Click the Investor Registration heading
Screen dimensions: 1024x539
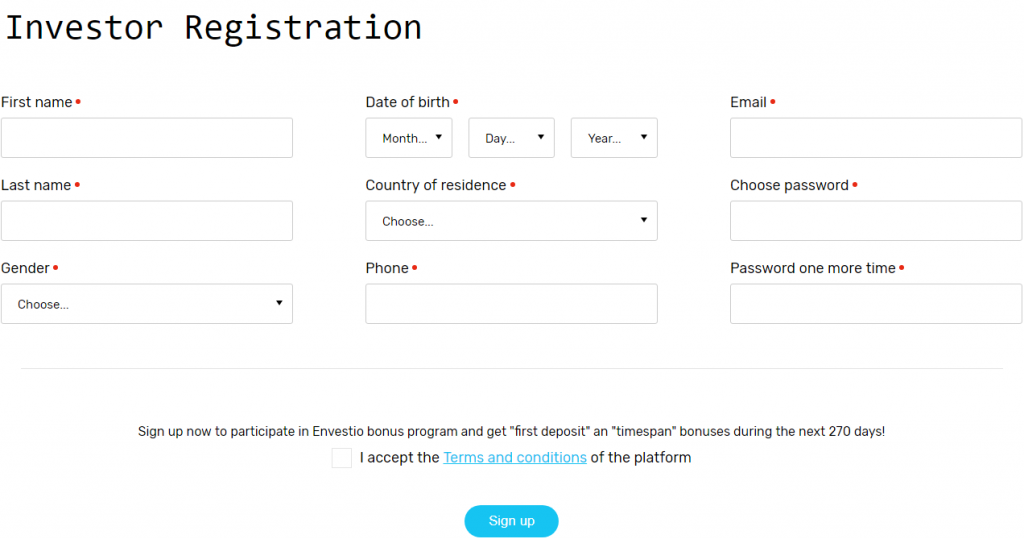tap(213, 27)
